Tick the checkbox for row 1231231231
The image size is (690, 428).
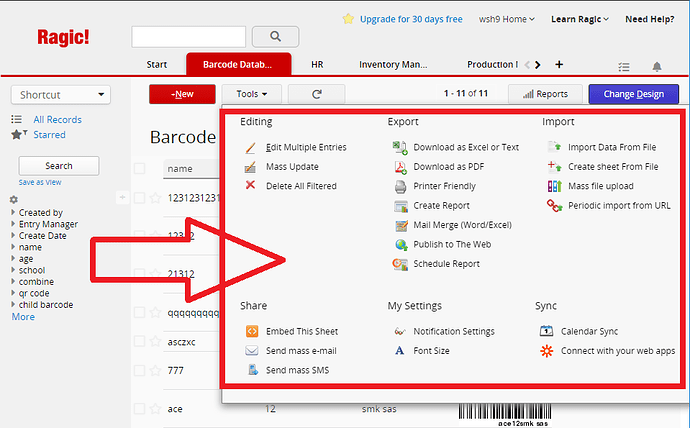point(139,198)
